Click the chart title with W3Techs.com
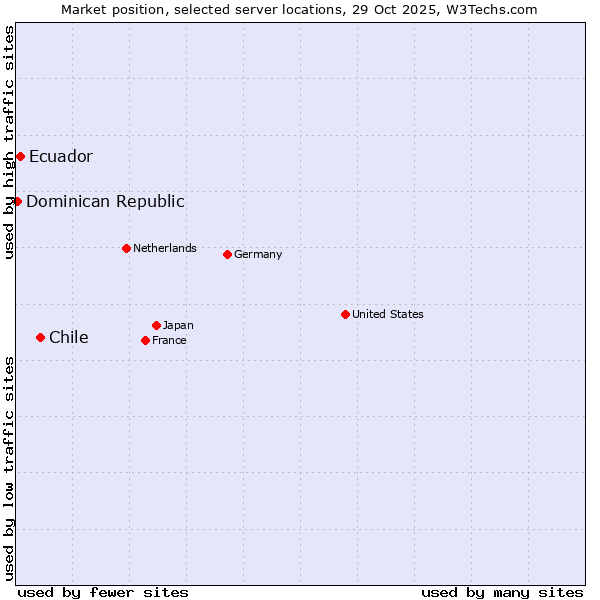 click(x=299, y=9)
